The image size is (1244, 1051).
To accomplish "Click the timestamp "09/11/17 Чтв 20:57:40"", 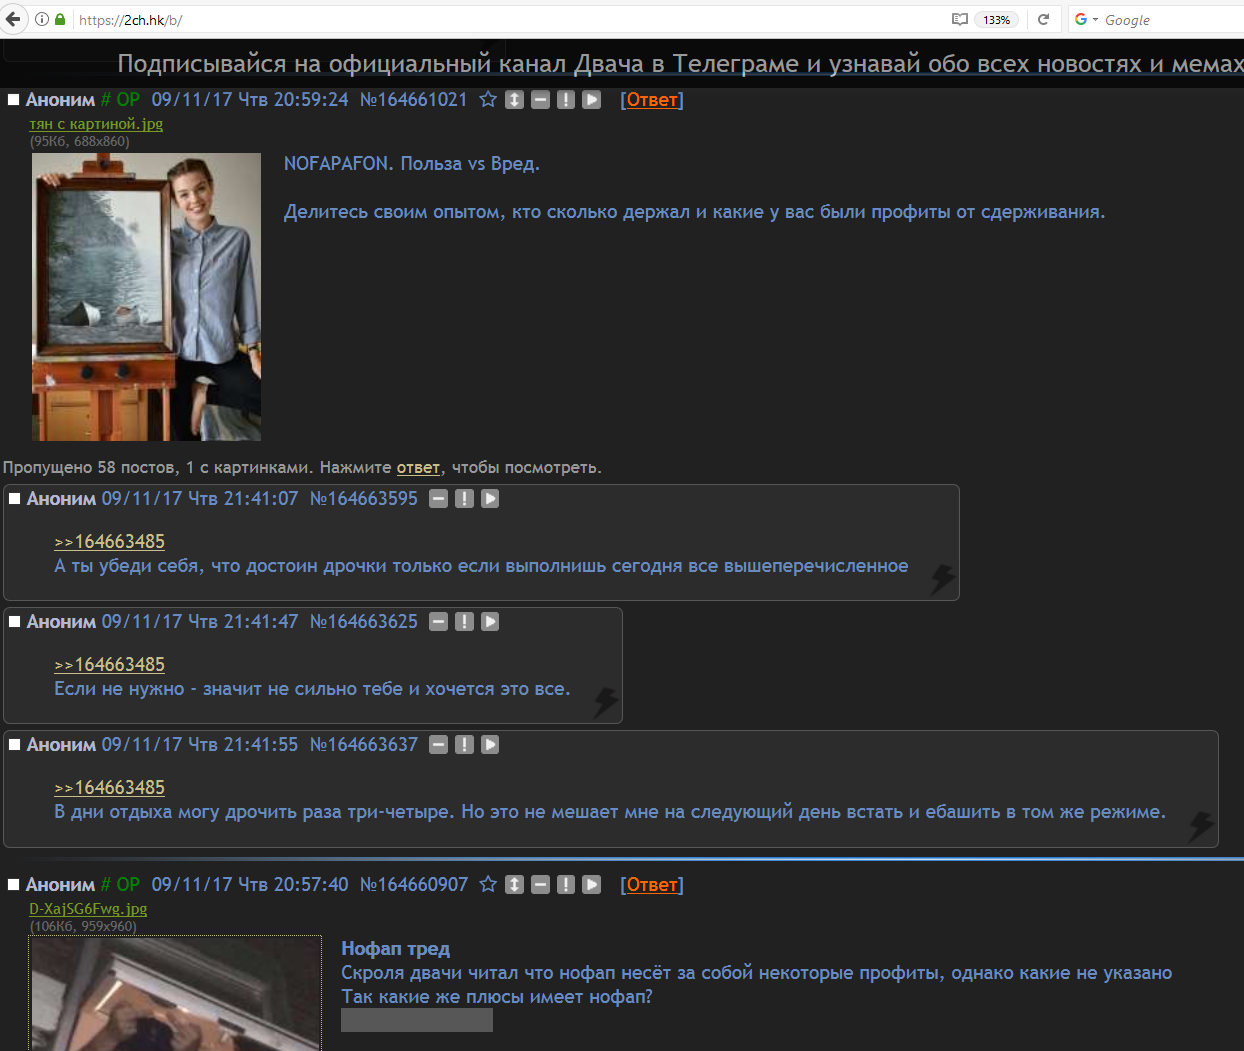I will (x=250, y=884).
